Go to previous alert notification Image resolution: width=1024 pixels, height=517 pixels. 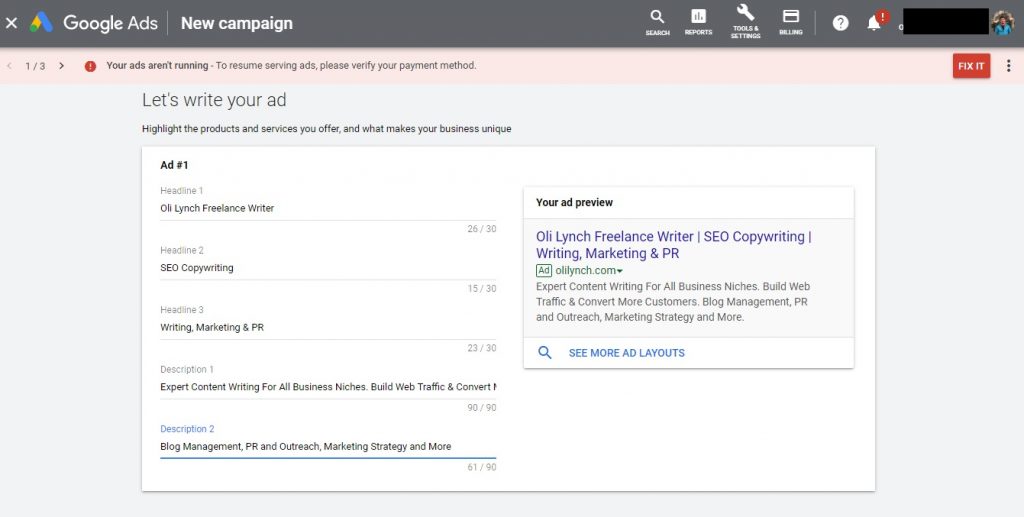10,65
